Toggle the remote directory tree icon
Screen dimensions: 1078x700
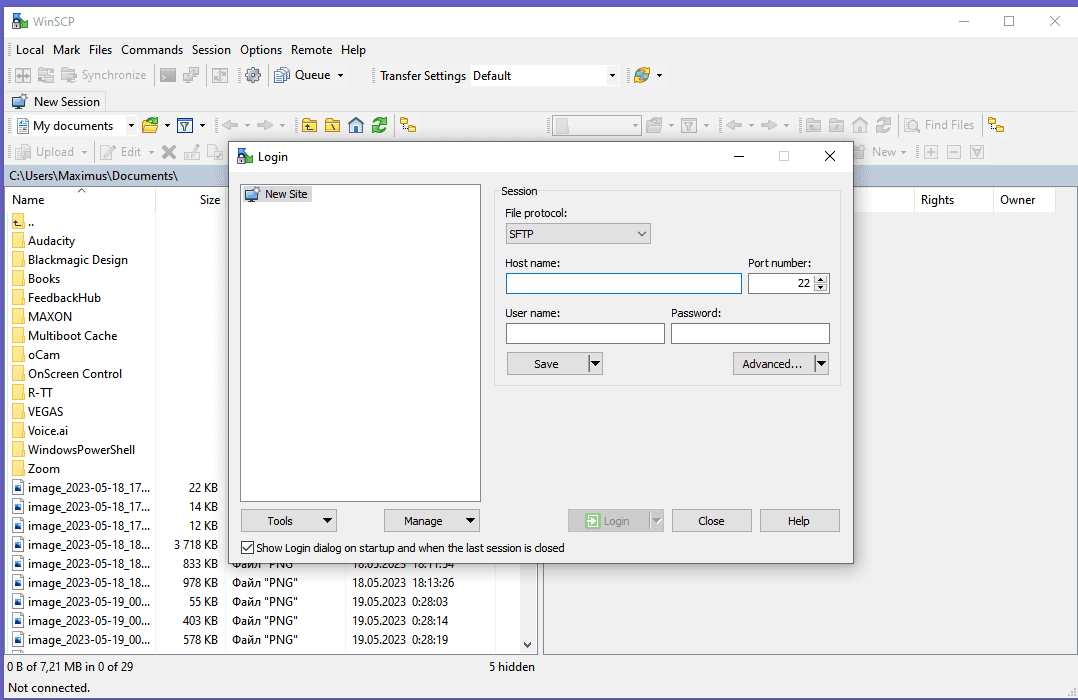[996, 125]
